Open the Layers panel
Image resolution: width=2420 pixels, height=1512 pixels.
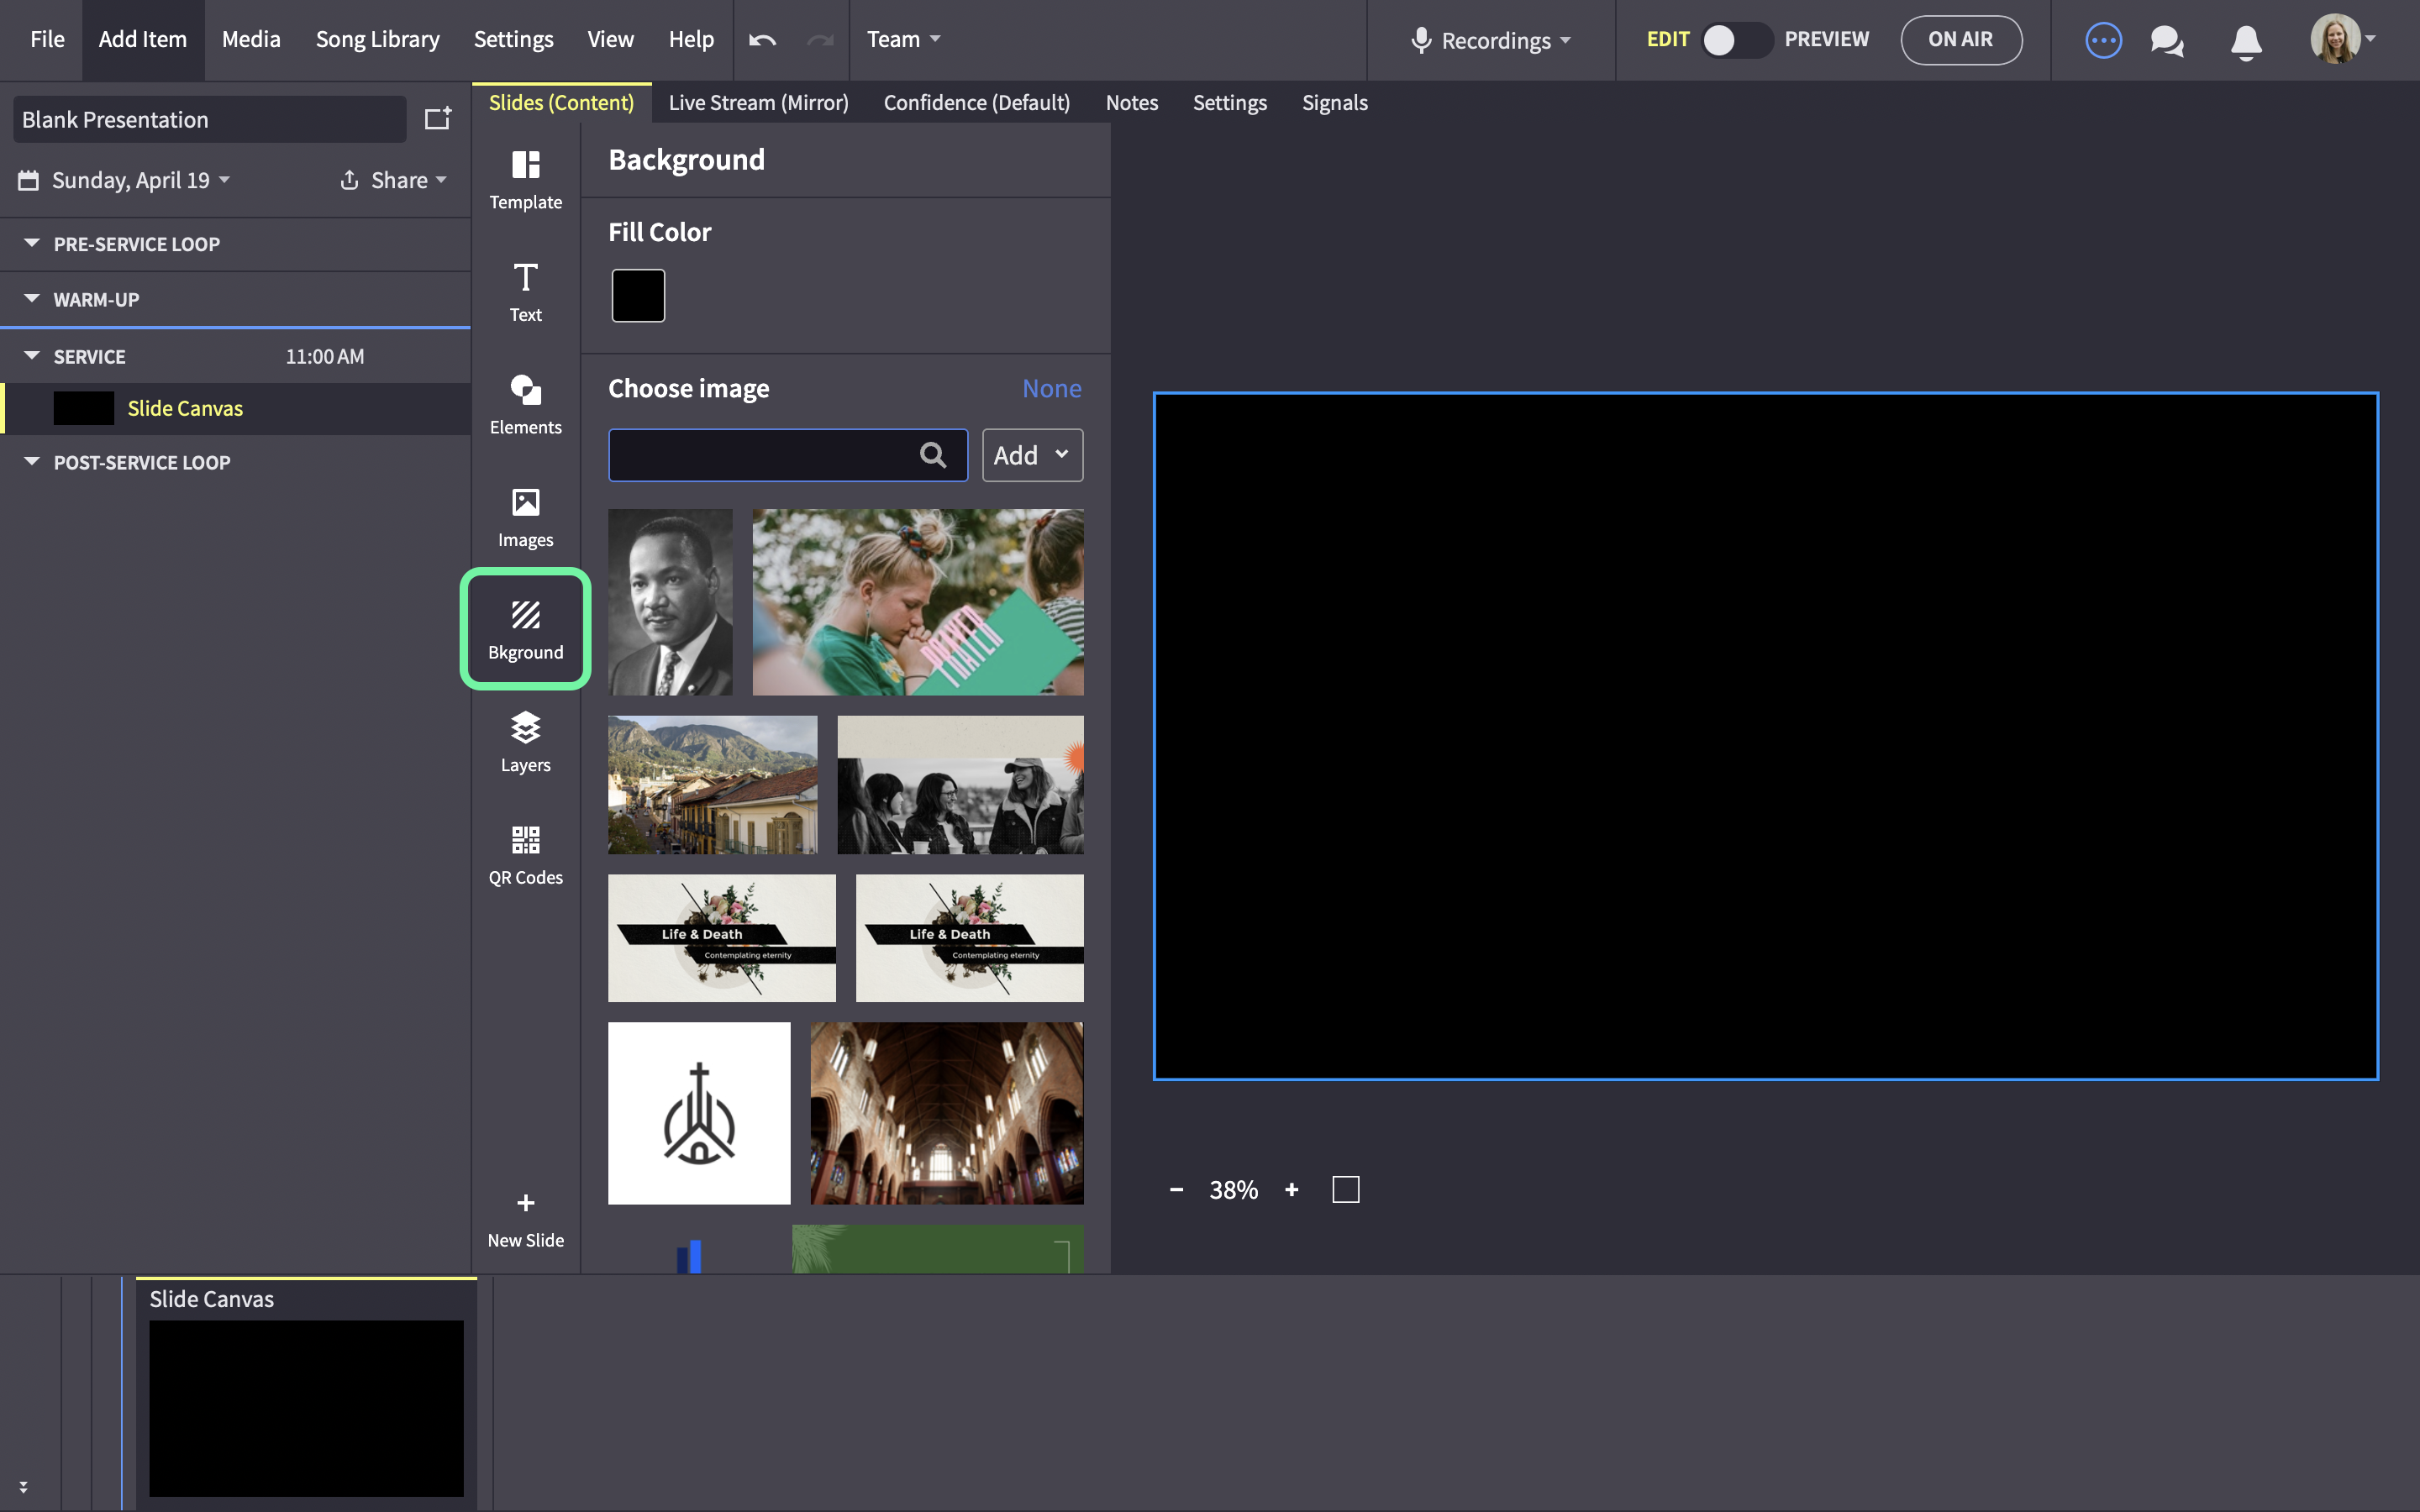click(x=525, y=743)
